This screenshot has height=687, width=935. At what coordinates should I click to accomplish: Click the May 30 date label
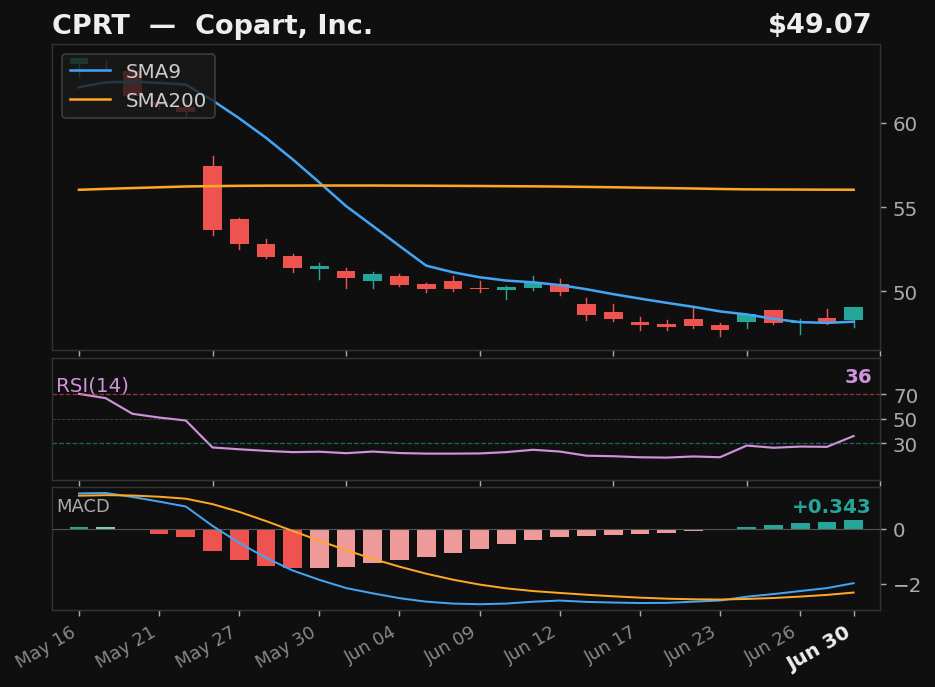pyautogui.click(x=285, y=646)
